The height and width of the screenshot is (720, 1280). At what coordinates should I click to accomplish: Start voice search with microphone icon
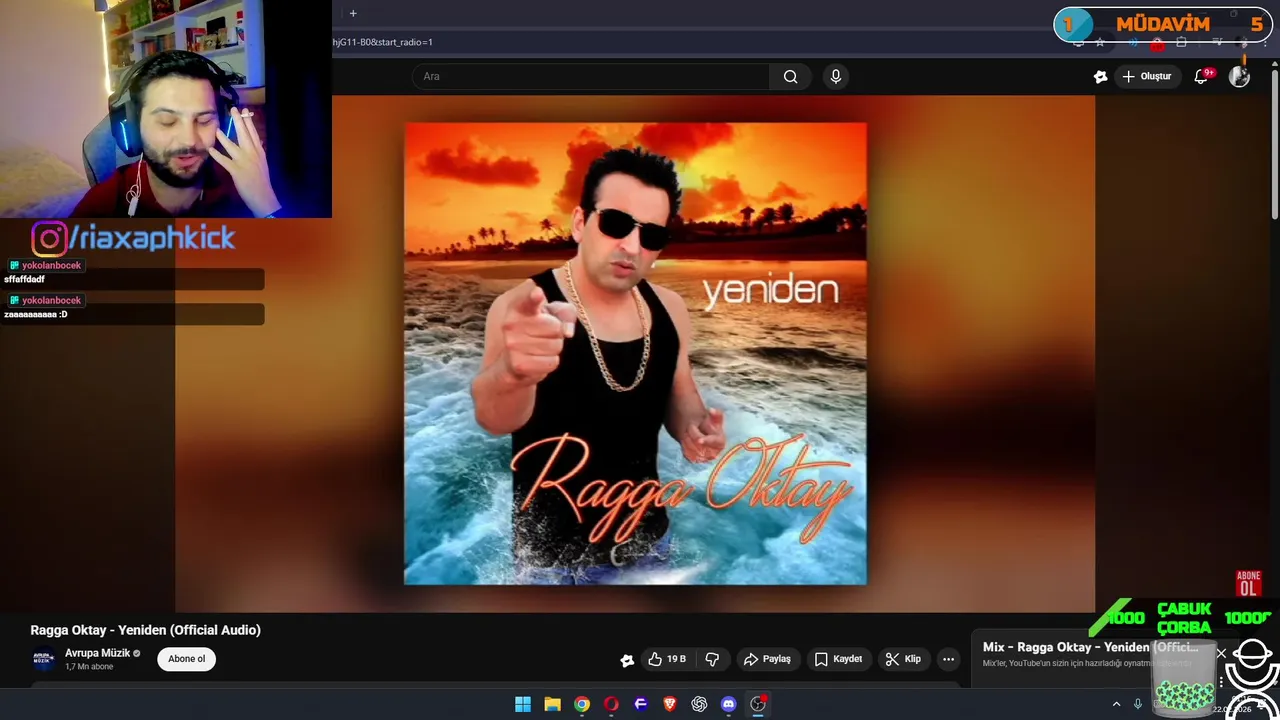(836, 76)
